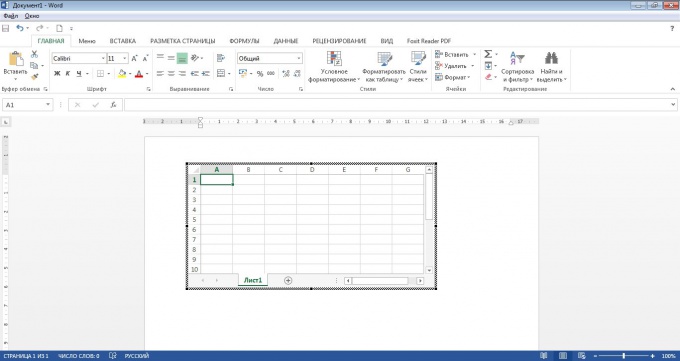Click РУССКИЙ language in status bar
This screenshot has height=361, width=680.
point(137,356)
